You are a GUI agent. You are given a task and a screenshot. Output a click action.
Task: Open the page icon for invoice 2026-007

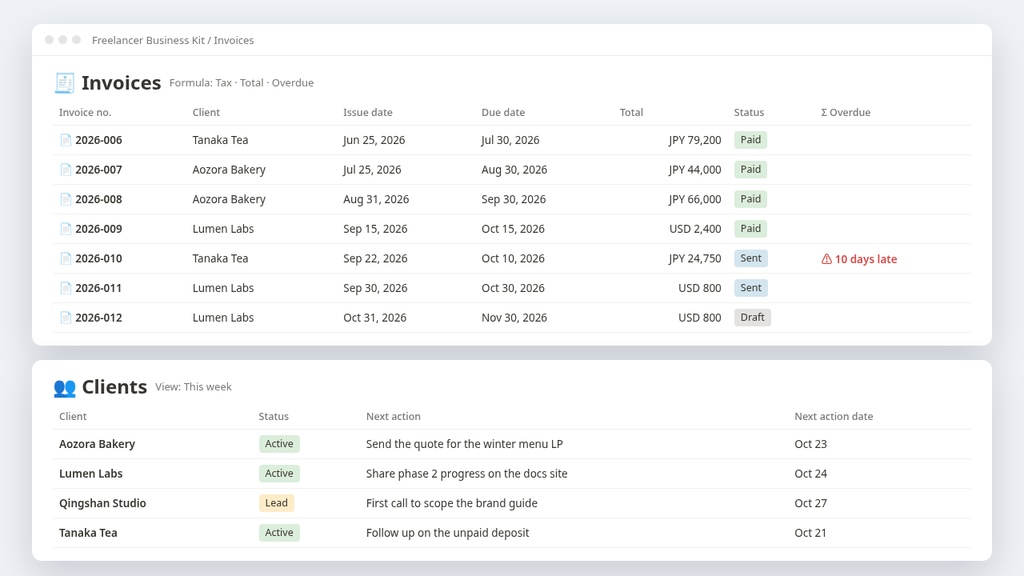click(65, 170)
